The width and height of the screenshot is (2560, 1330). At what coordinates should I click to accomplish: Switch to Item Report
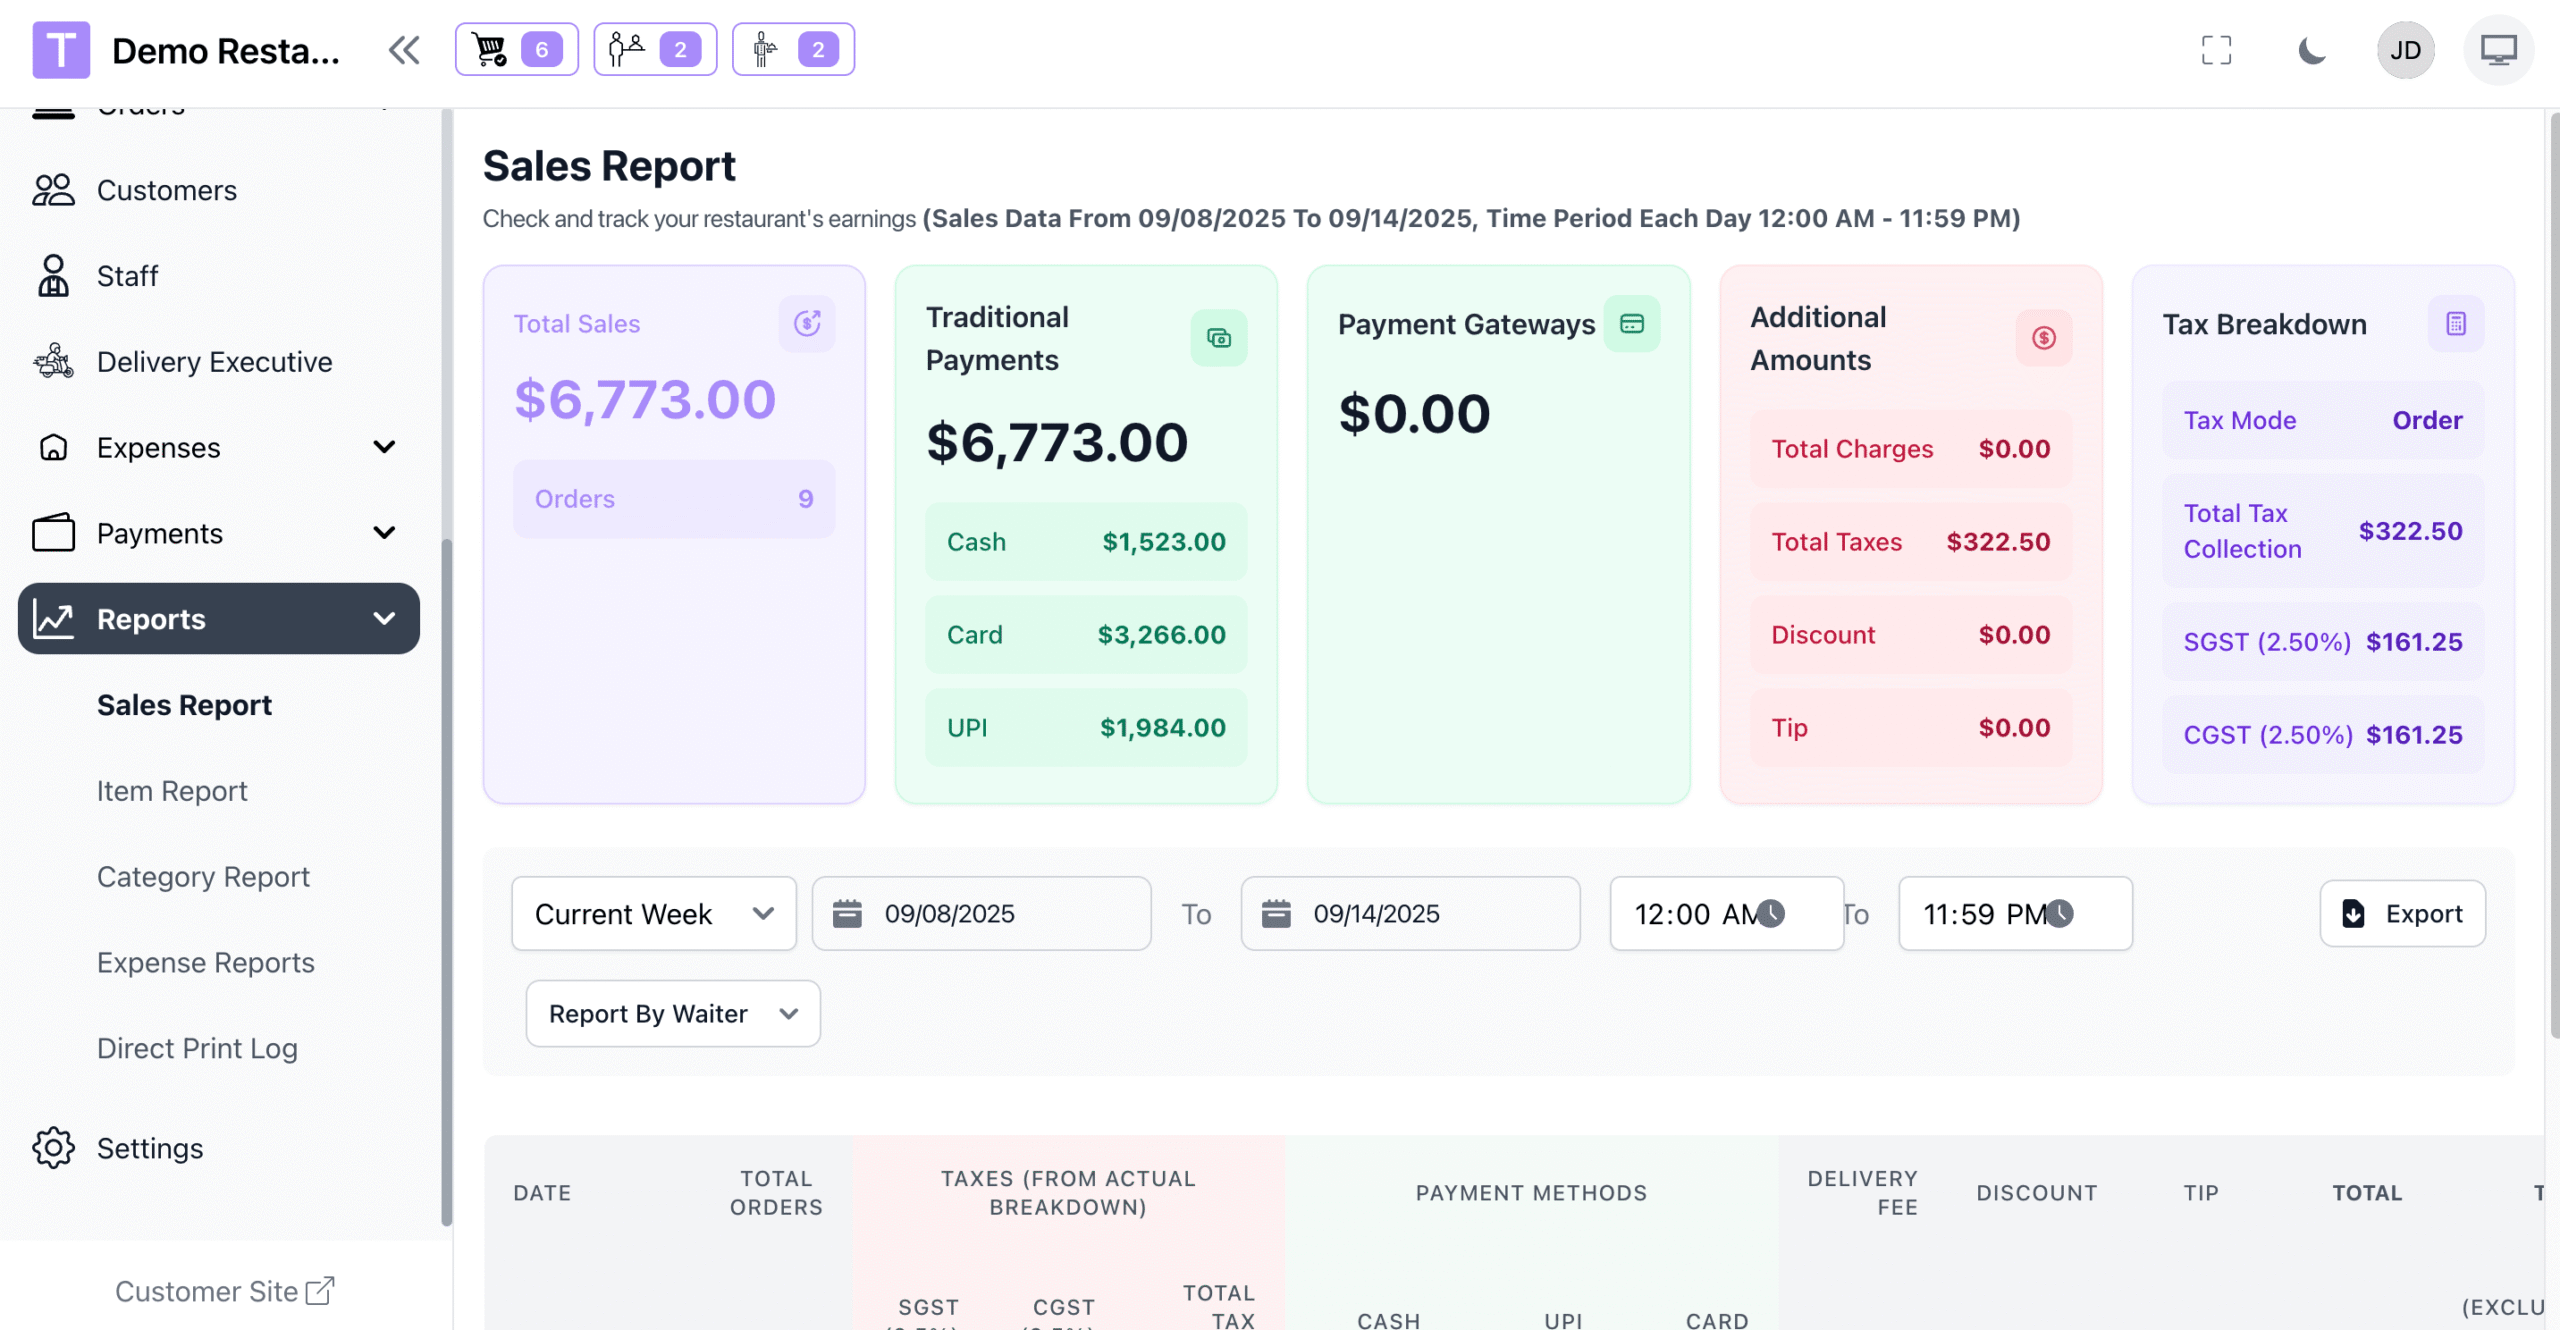click(172, 790)
